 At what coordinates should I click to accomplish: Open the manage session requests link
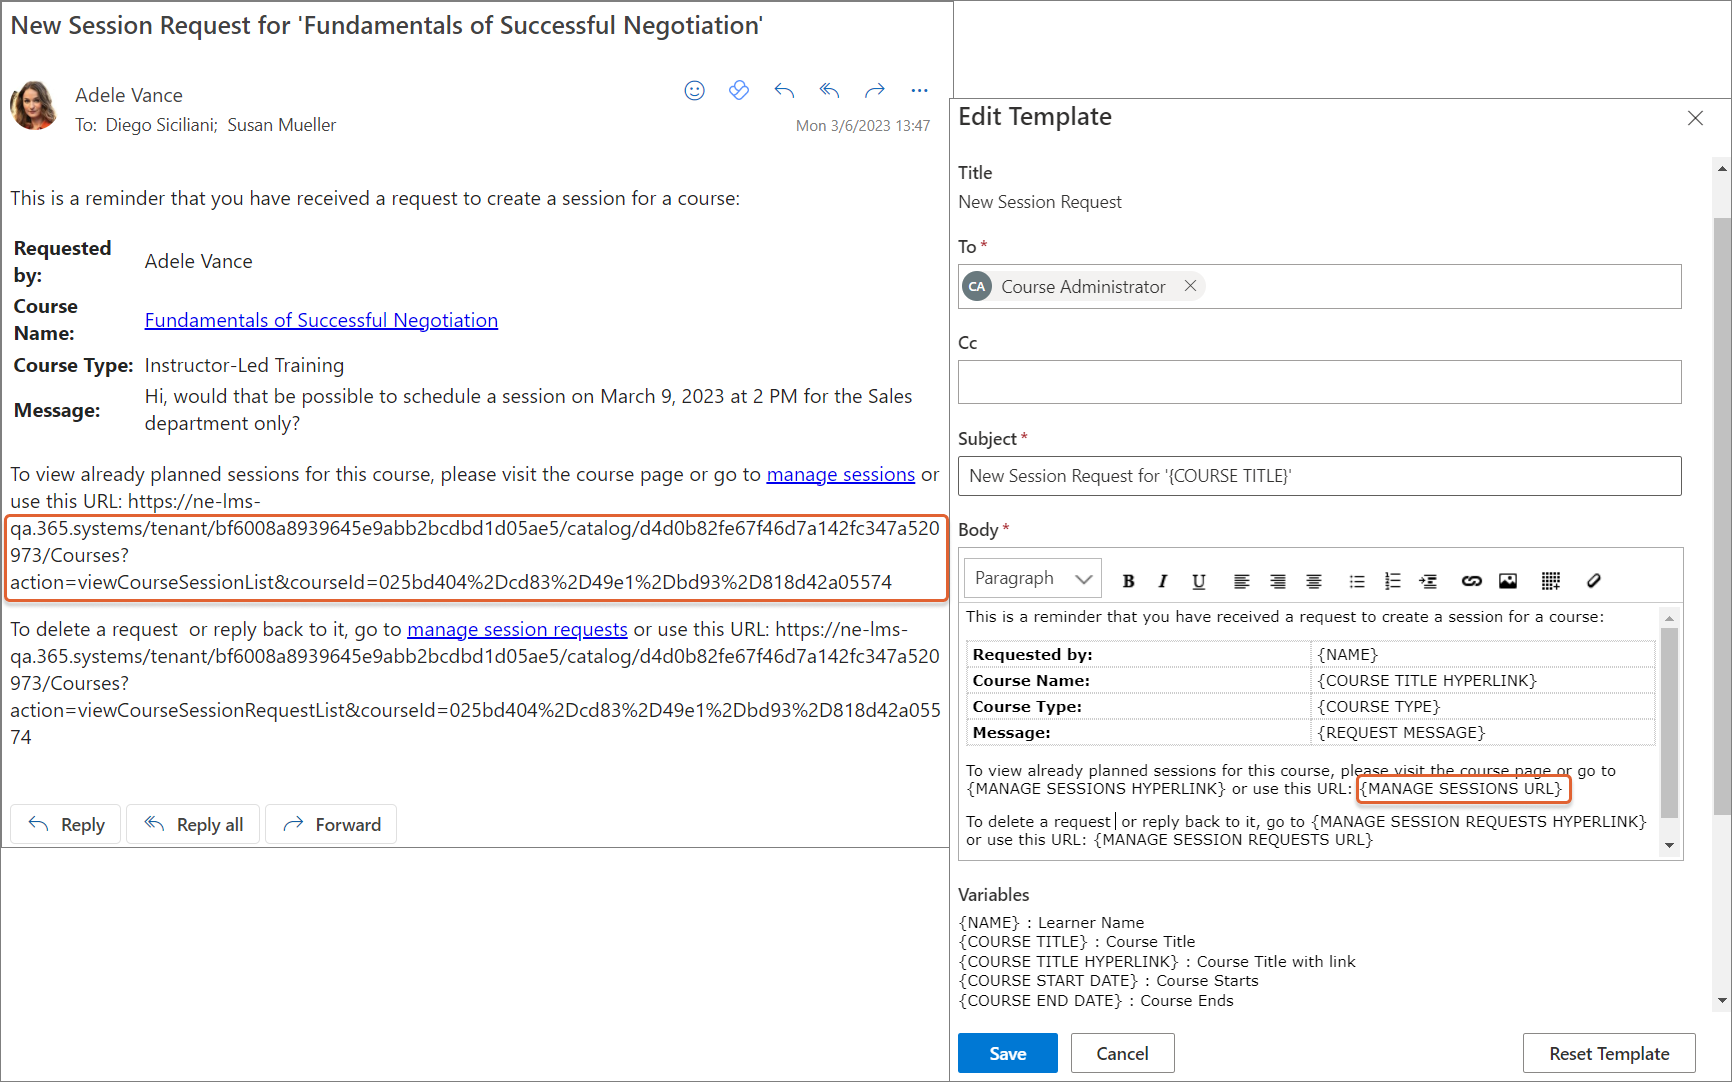click(517, 629)
